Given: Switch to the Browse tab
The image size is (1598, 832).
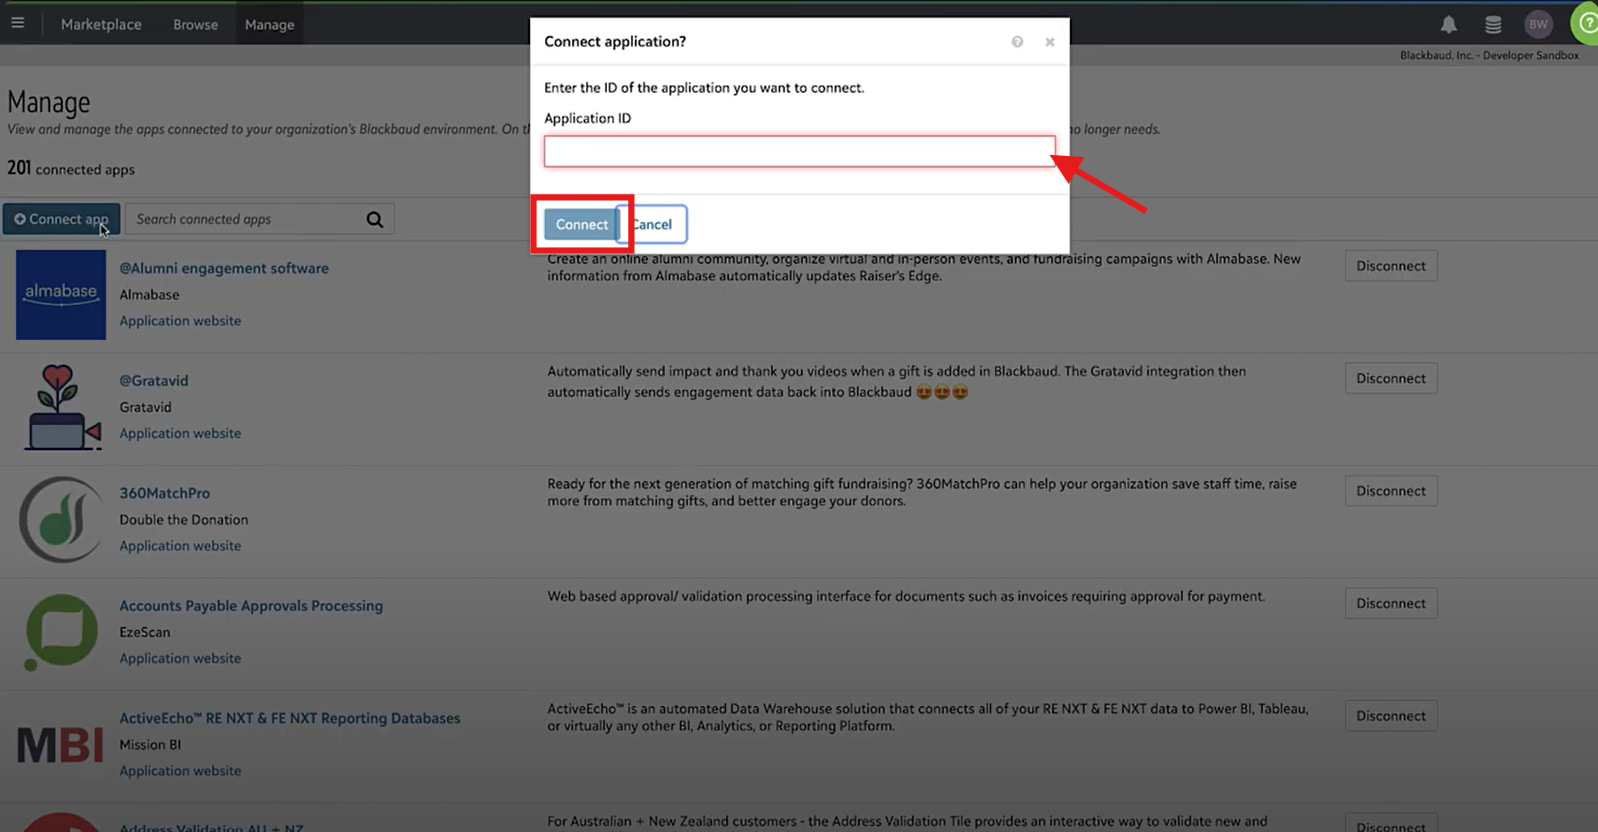Looking at the screenshot, I should (195, 24).
